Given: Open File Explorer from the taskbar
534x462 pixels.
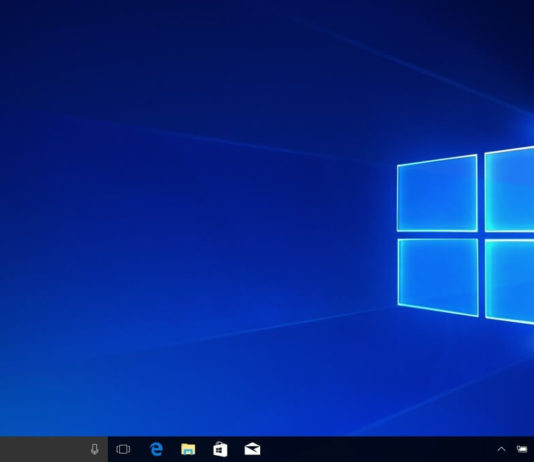Looking at the screenshot, I should pos(188,449).
